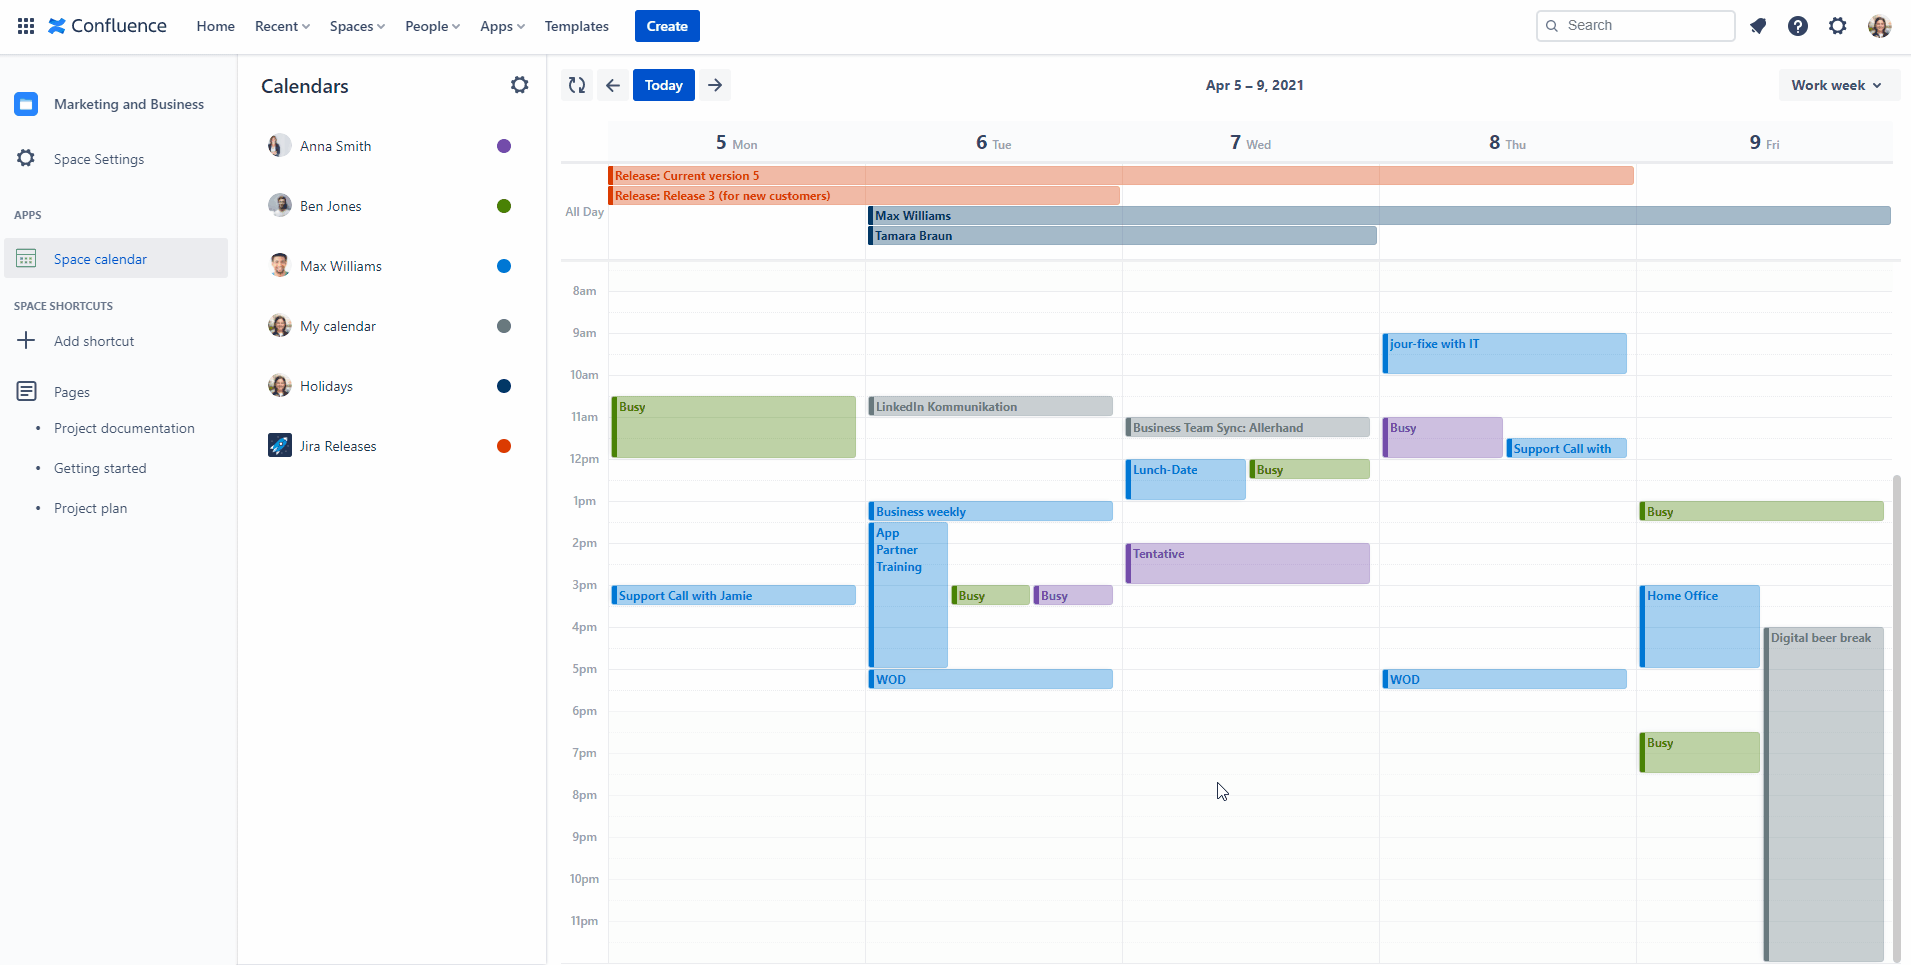Screen dimensions: 1911x965
Task: Click the Create button
Action: 666,26
